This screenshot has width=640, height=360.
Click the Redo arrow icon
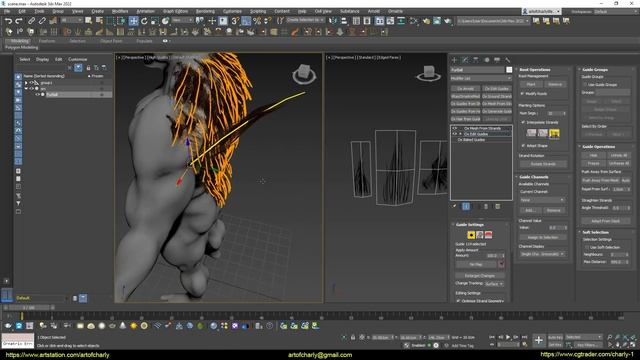click(x=19, y=21)
